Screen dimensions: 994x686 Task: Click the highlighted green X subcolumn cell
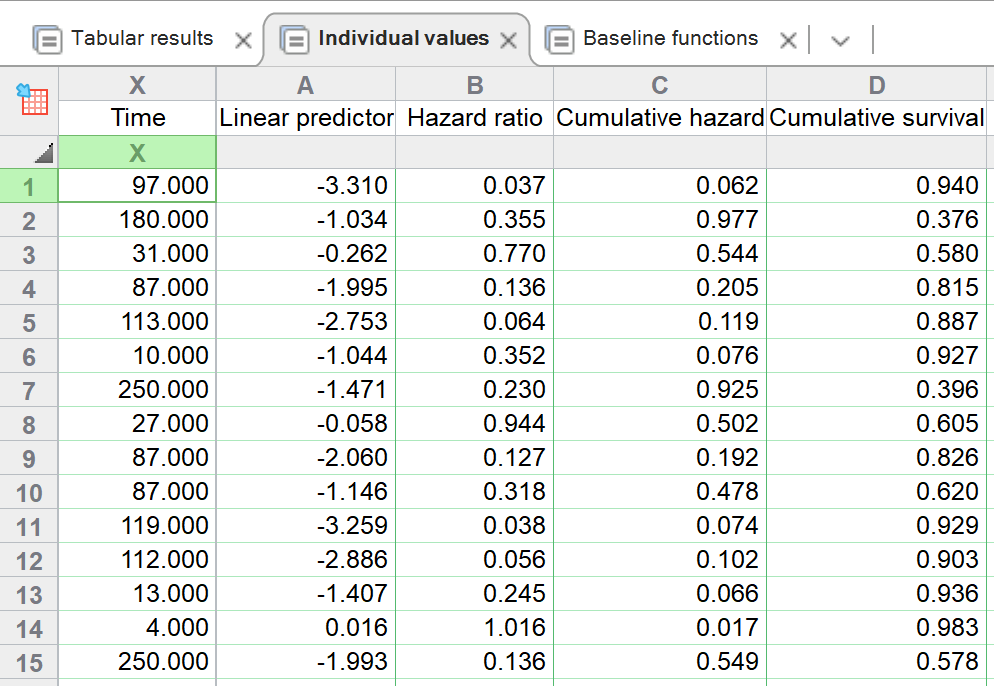pos(138,152)
